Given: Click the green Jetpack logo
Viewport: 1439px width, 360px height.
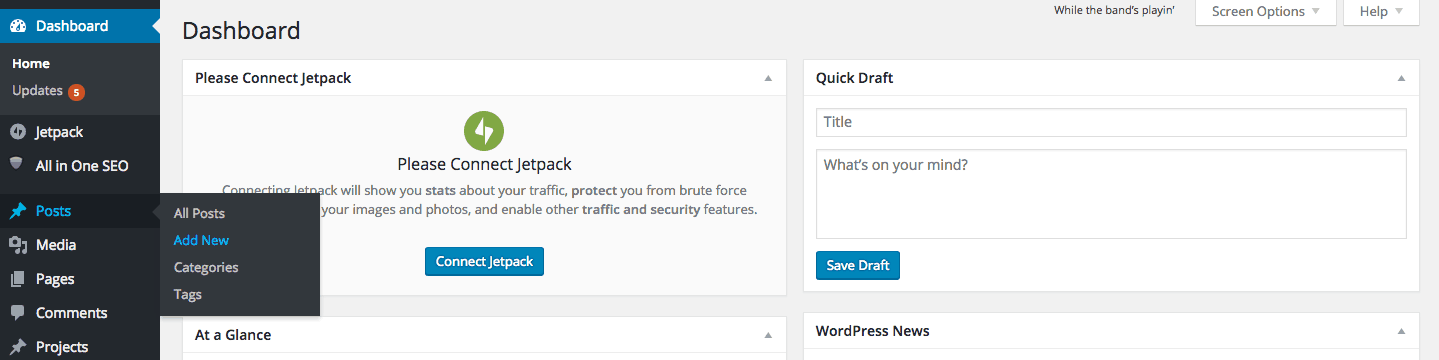Looking at the screenshot, I should click(x=484, y=131).
